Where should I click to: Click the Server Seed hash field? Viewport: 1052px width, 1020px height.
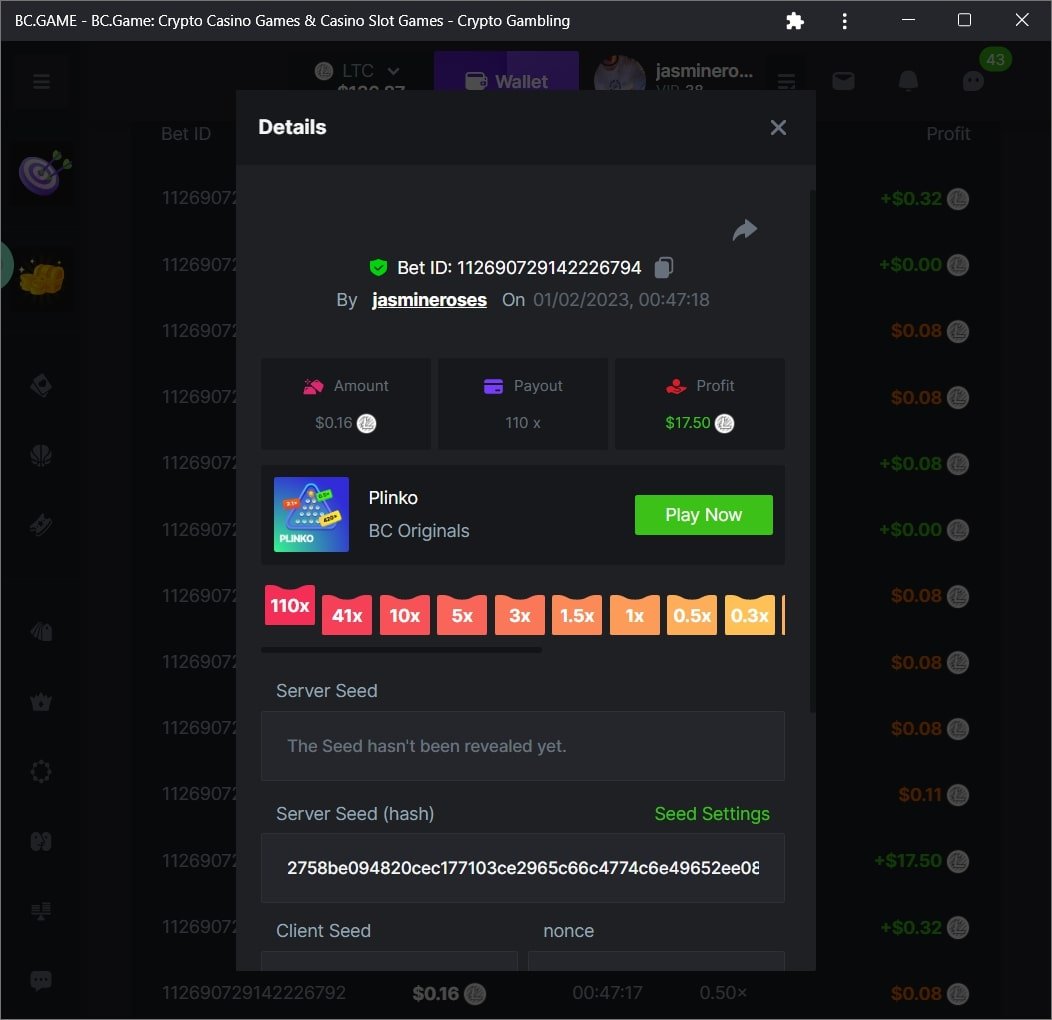click(522, 868)
